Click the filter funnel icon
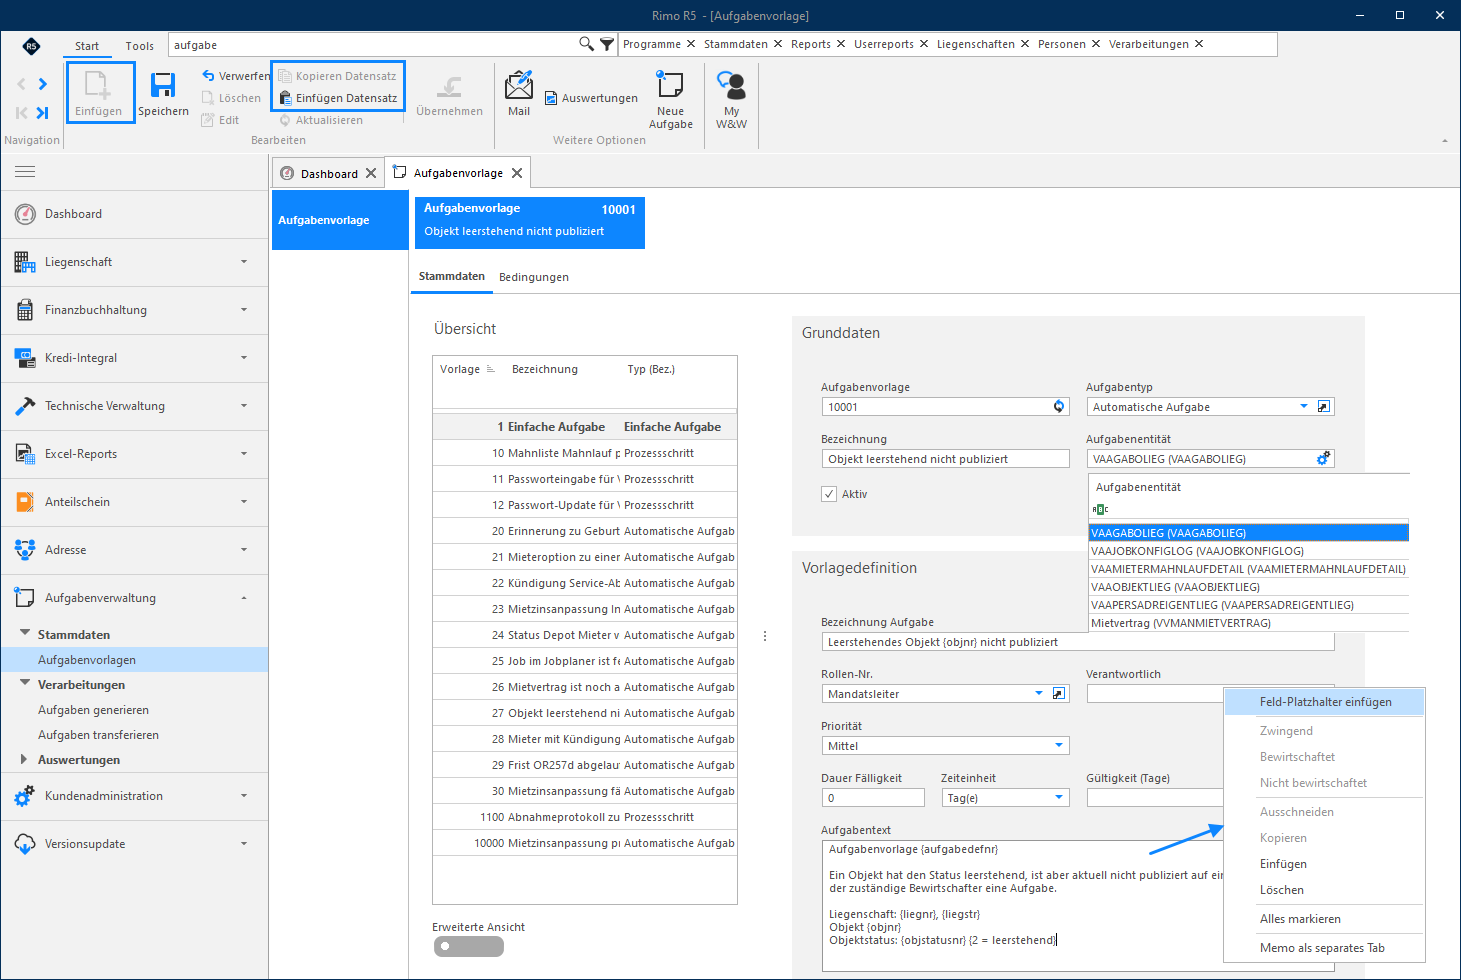Screen dimensions: 1461x980 tap(607, 44)
